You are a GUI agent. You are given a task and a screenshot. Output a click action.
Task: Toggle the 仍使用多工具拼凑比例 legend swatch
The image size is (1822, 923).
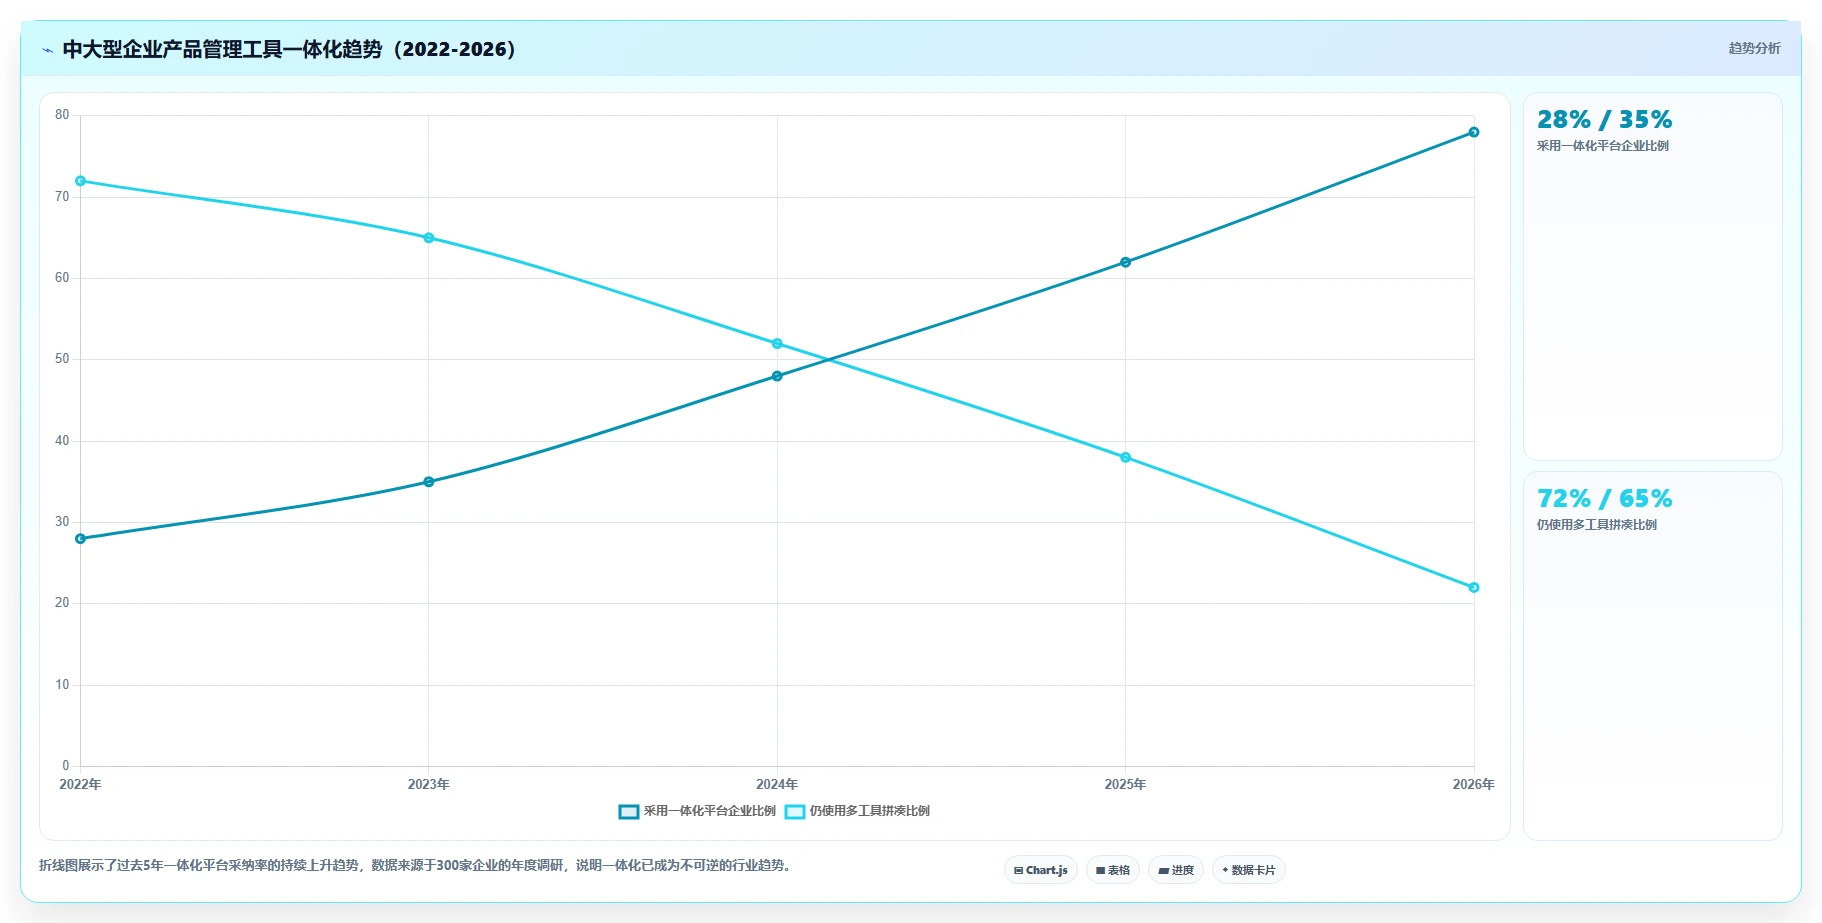[795, 812]
